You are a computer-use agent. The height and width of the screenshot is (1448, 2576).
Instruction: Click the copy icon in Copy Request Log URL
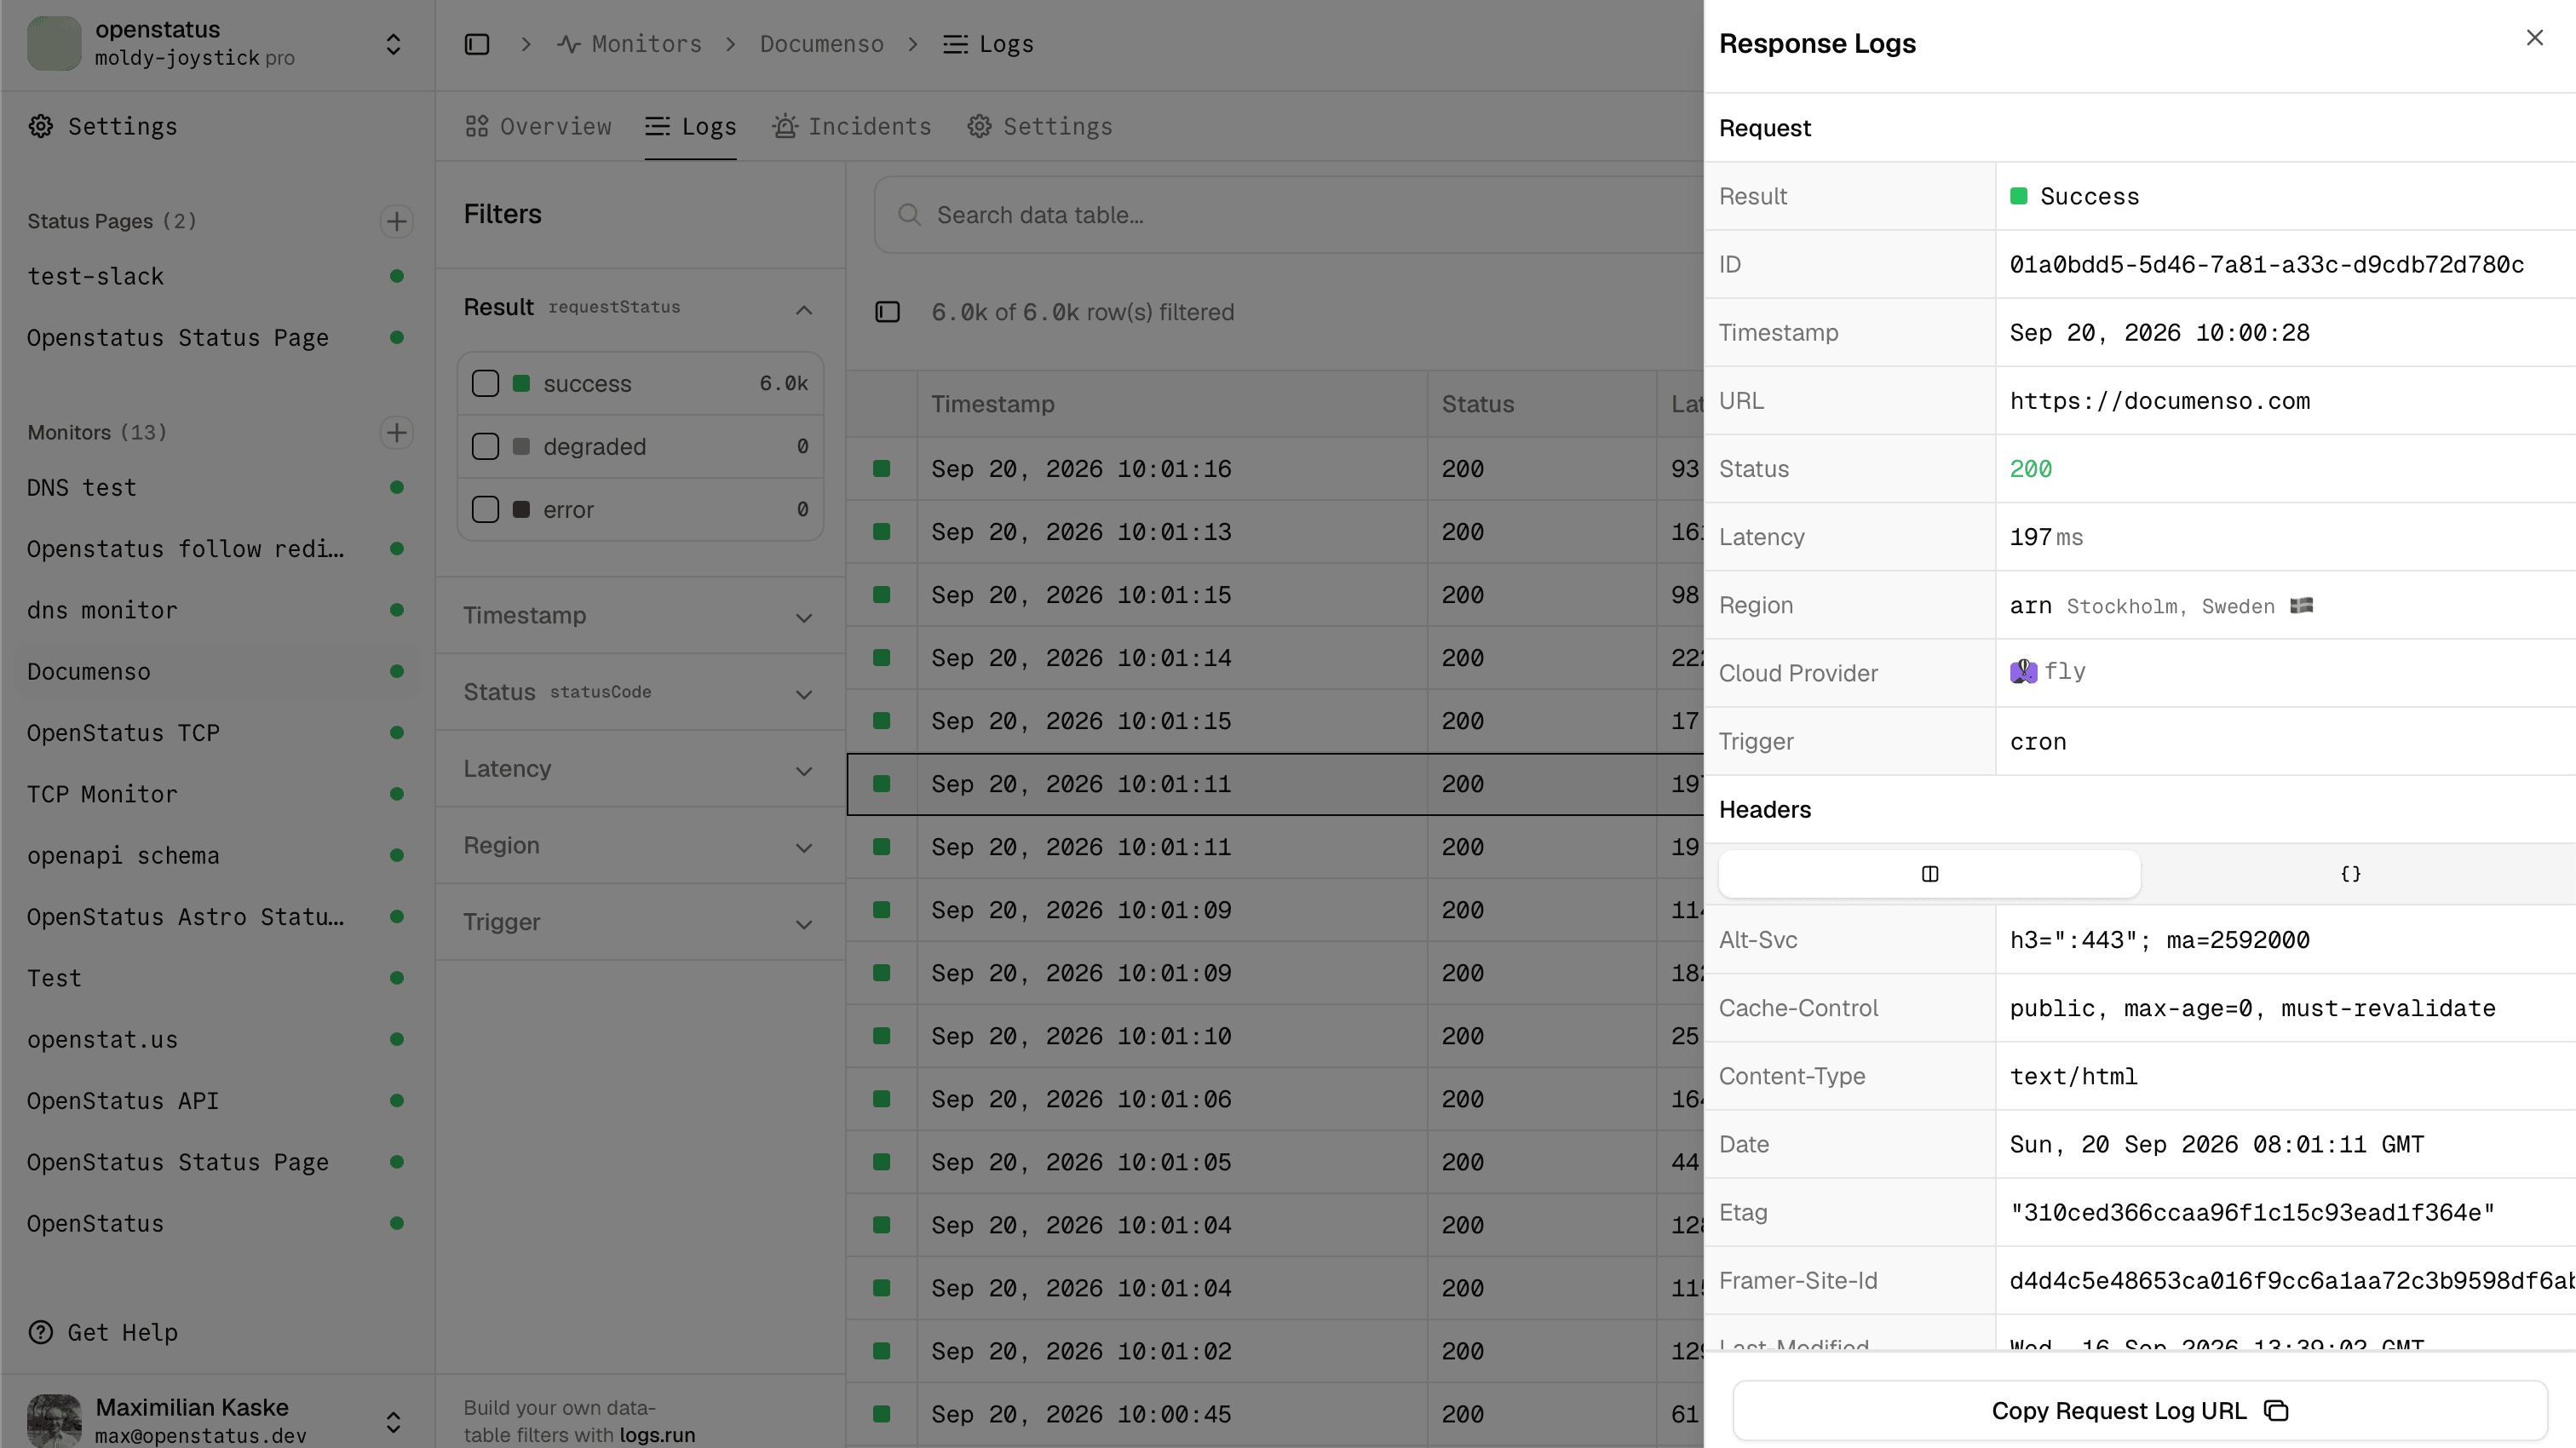pyautogui.click(x=2276, y=1410)
